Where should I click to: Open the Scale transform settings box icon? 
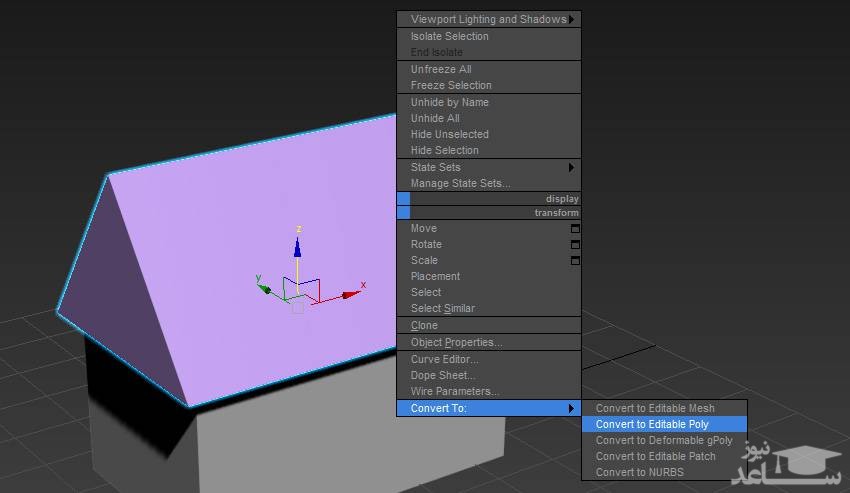pos(575,260)
